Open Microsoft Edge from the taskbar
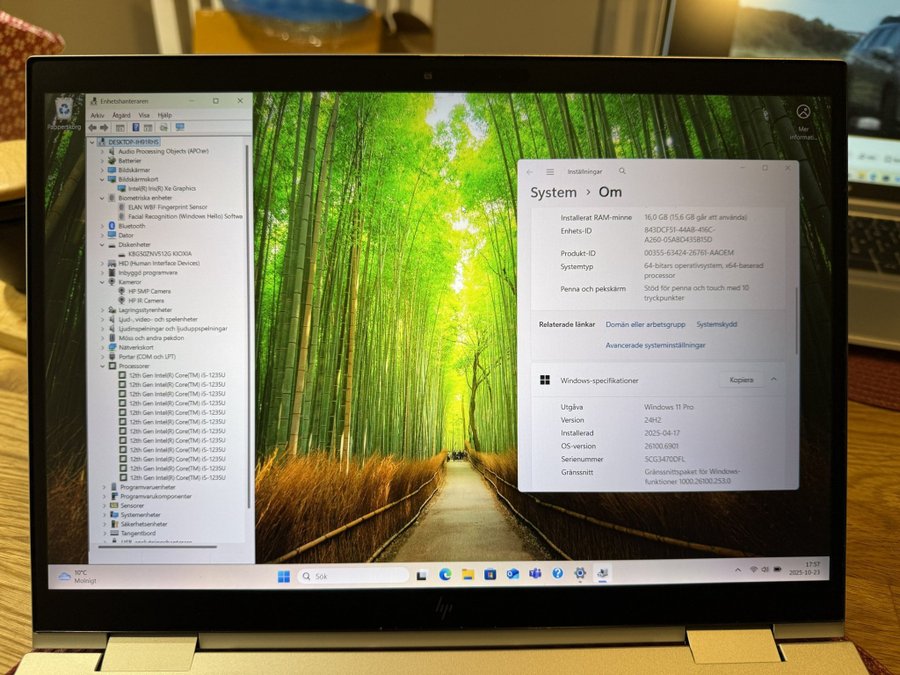Screen dimensions: 900x675 445,574
